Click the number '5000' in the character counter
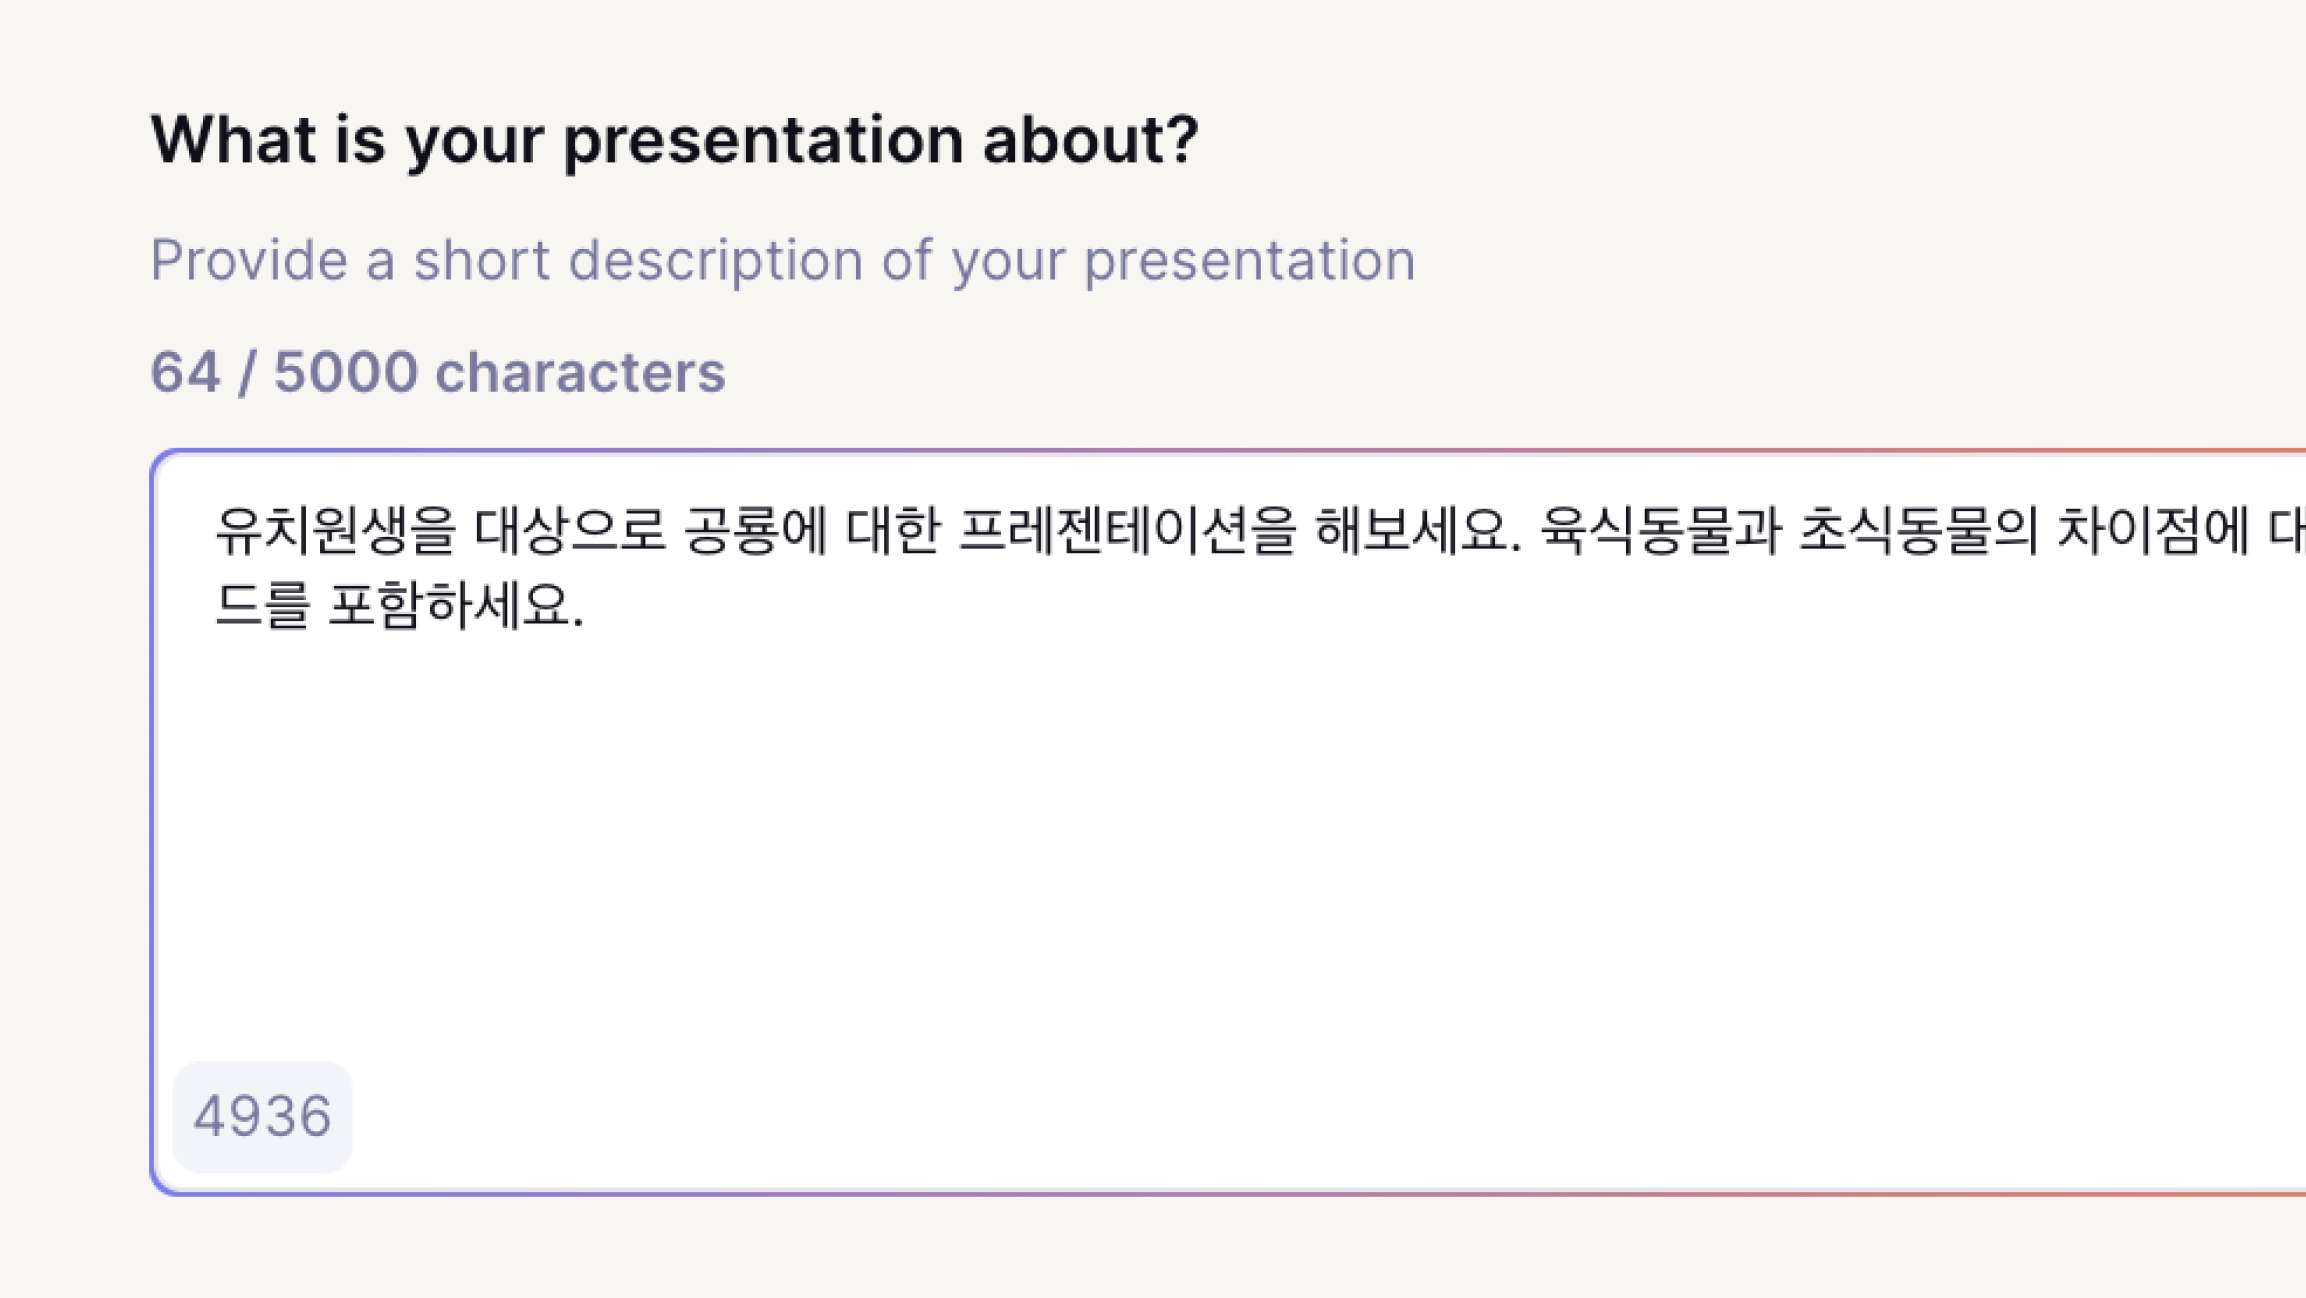Image resolution: width=2306 pixels, height=1298 pixels. click(345, 372)
